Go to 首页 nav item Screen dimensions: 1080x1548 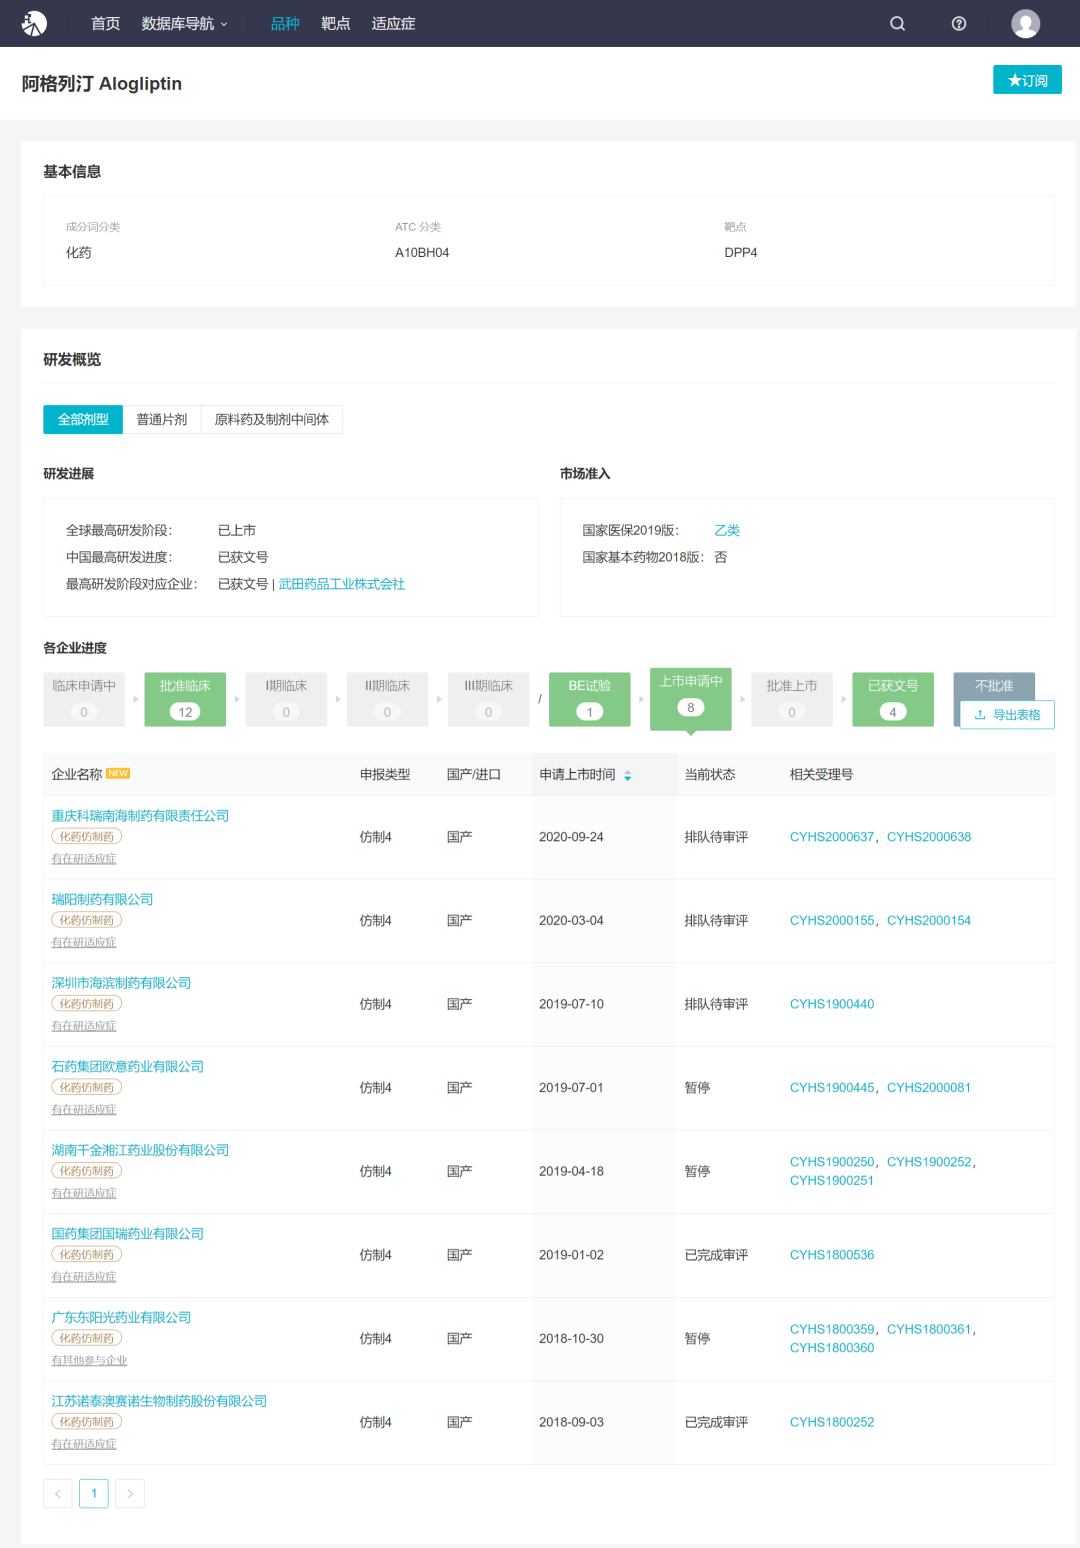(x=105, y=23)
